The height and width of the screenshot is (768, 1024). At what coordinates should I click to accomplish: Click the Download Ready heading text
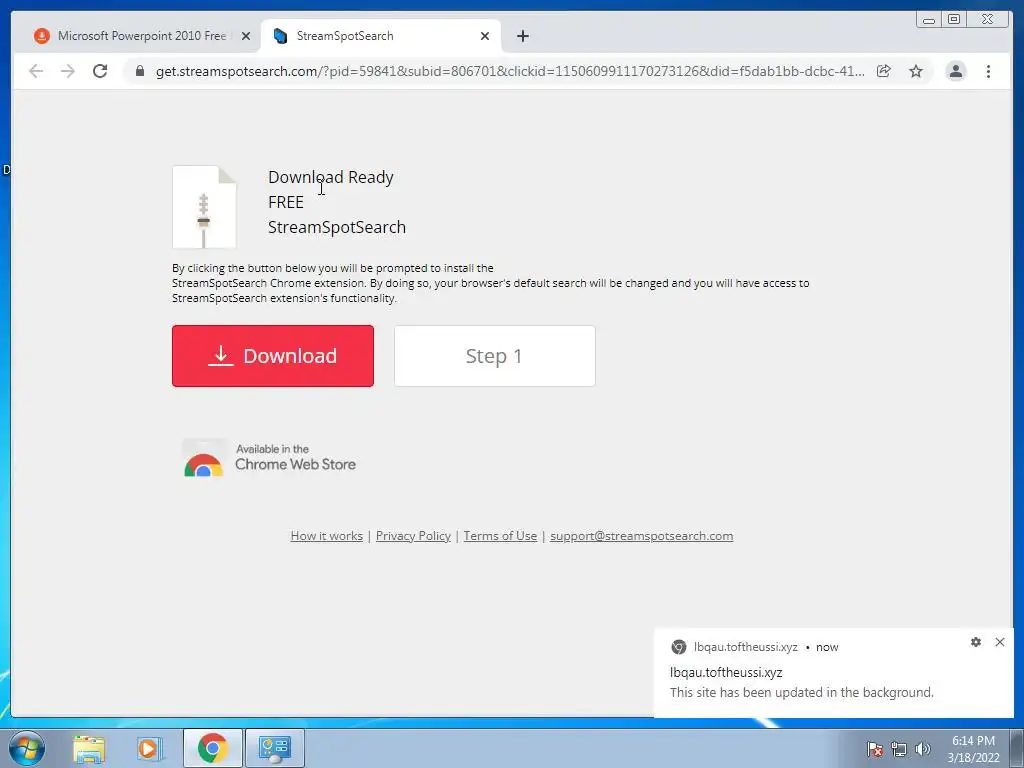[x=330, y=177]
